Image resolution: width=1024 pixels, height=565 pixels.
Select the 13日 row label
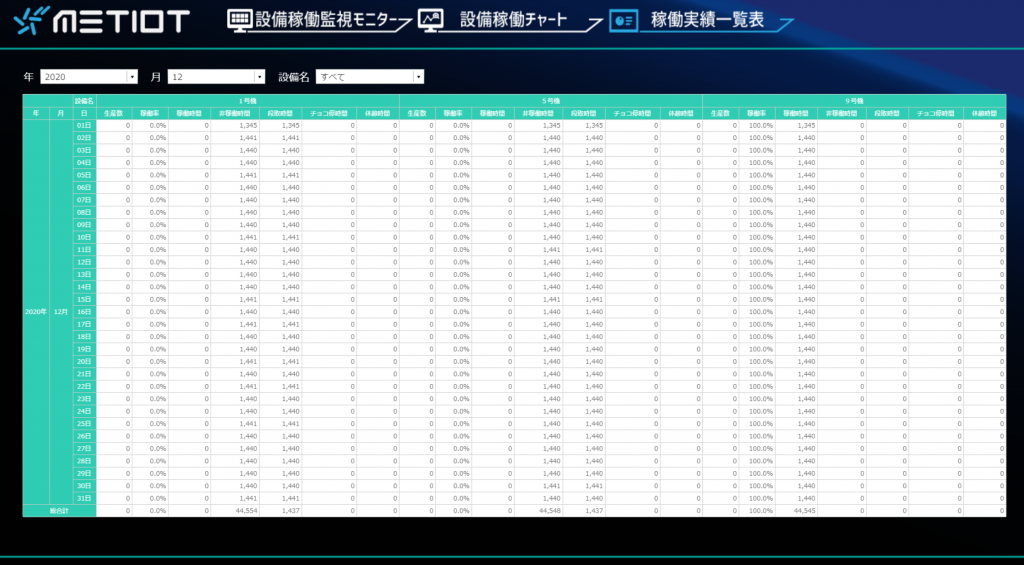pos(84,274)
